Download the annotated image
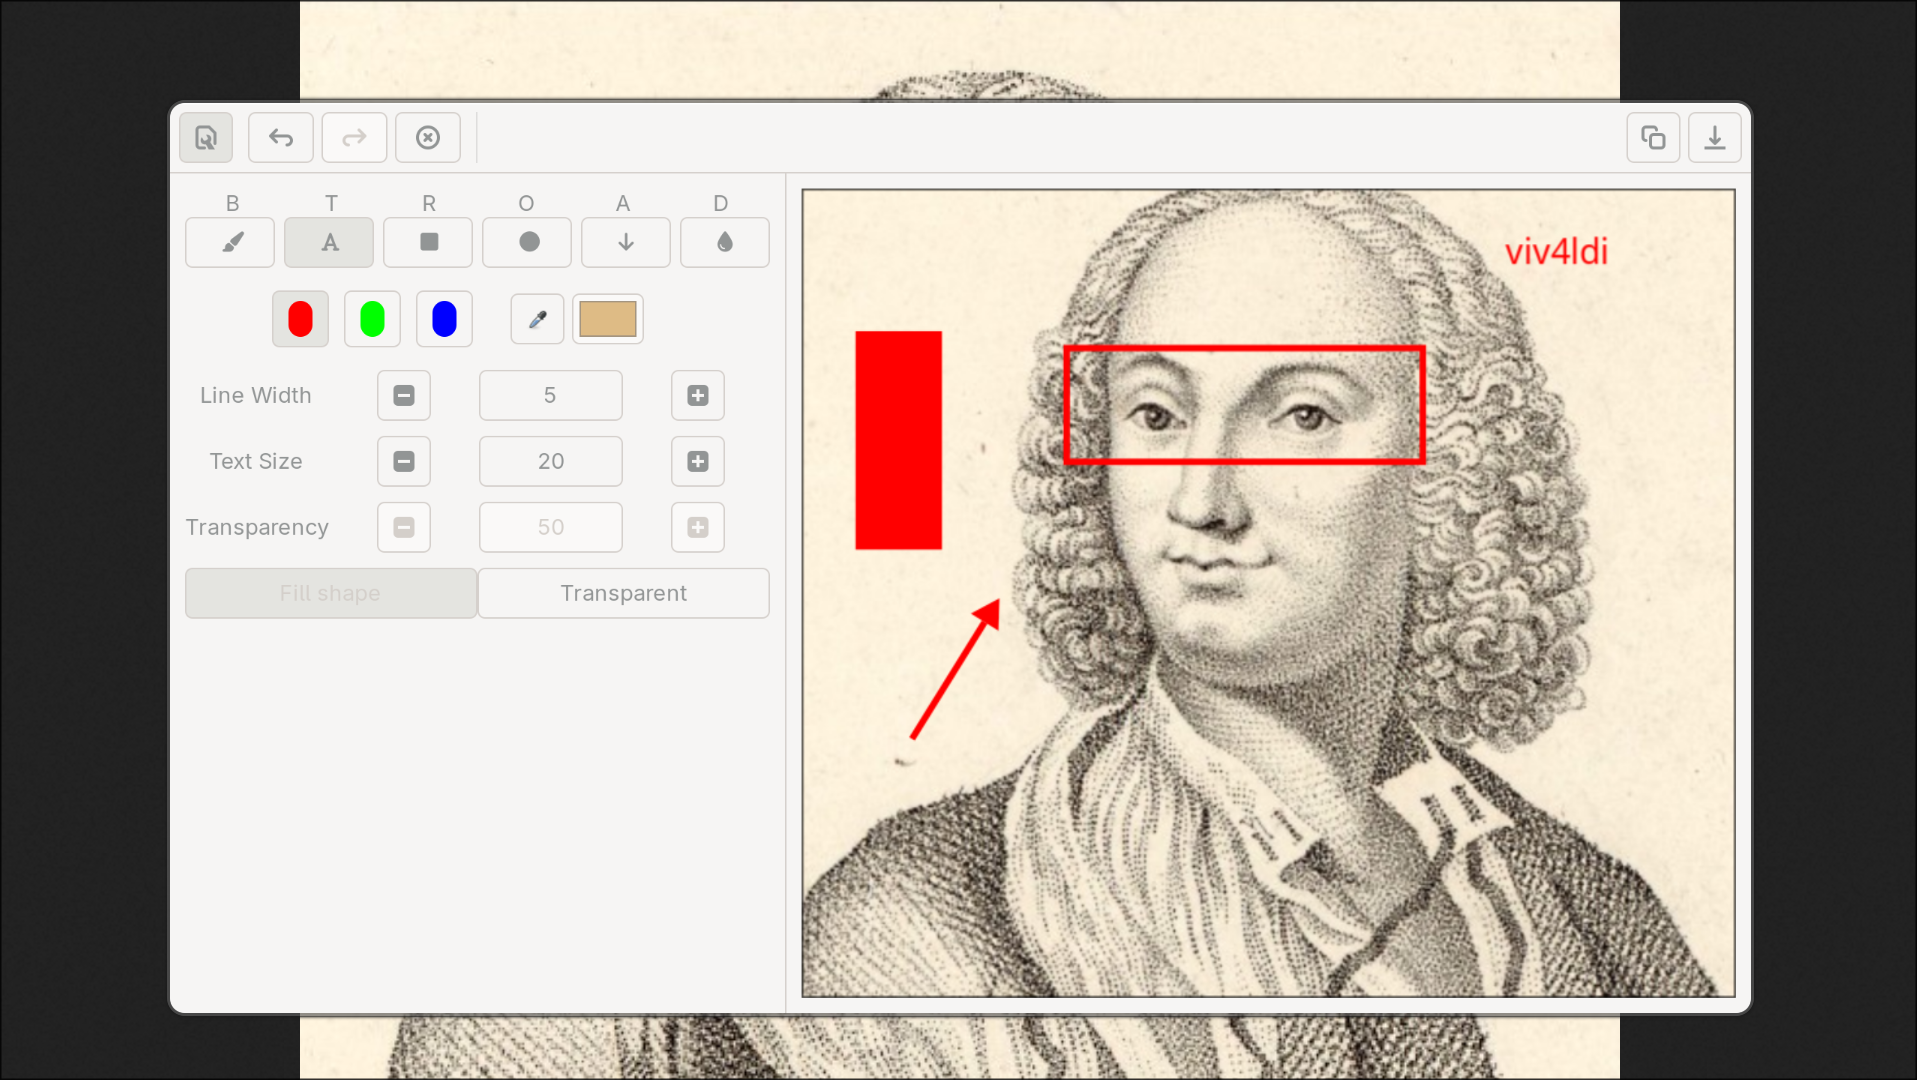Image resolution: width=1917 pixels, height=1080 pixels. (1715, 138)
